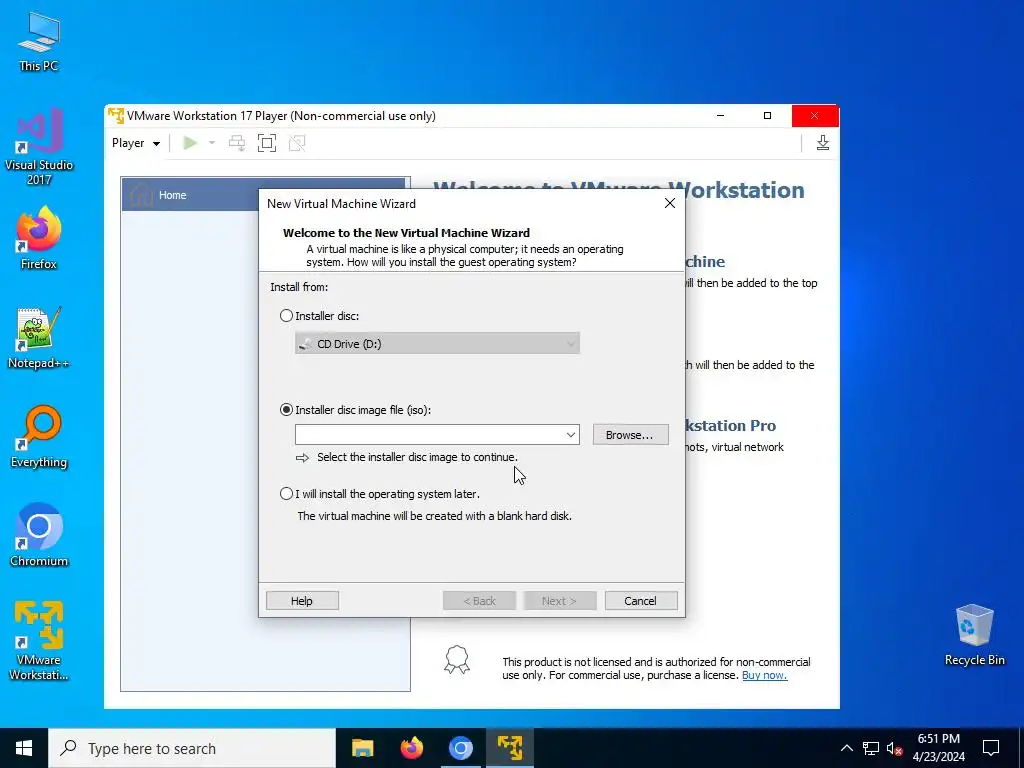
Task: Click the taskbar search box
Action: coord(192,748)
